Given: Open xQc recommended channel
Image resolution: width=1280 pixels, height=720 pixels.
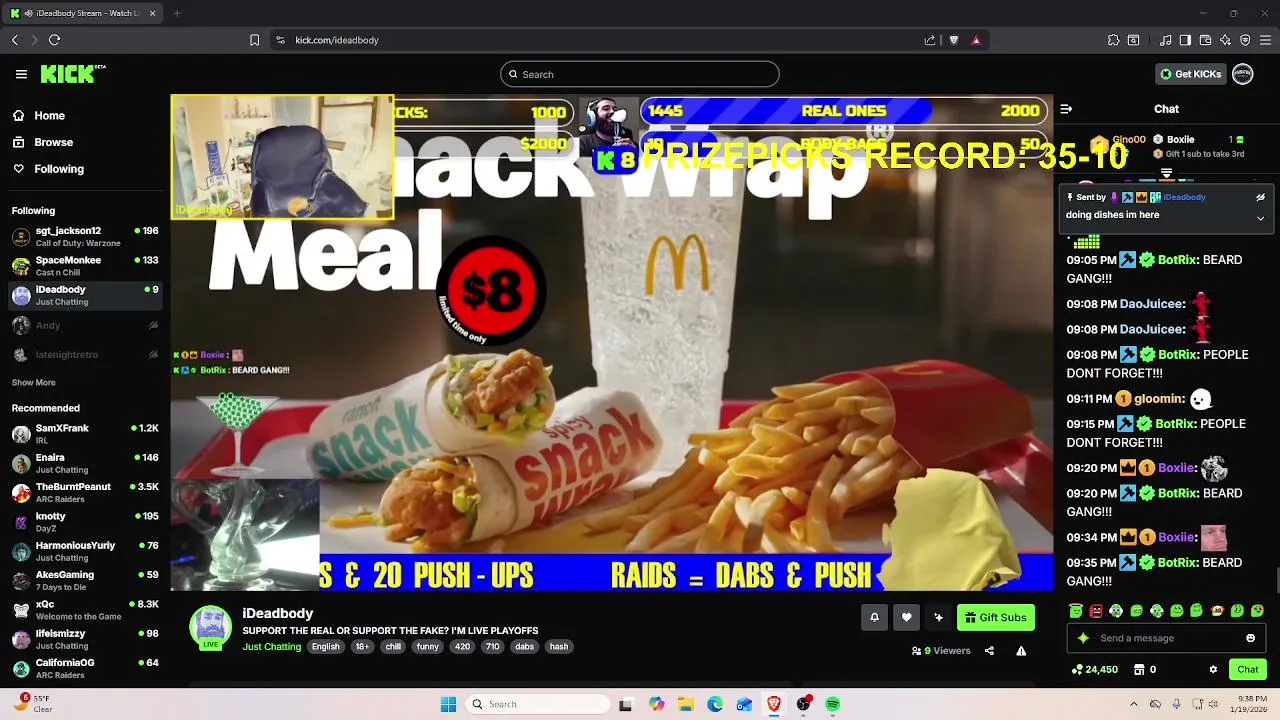Looking at the screenshot, I should coord(85,610).
